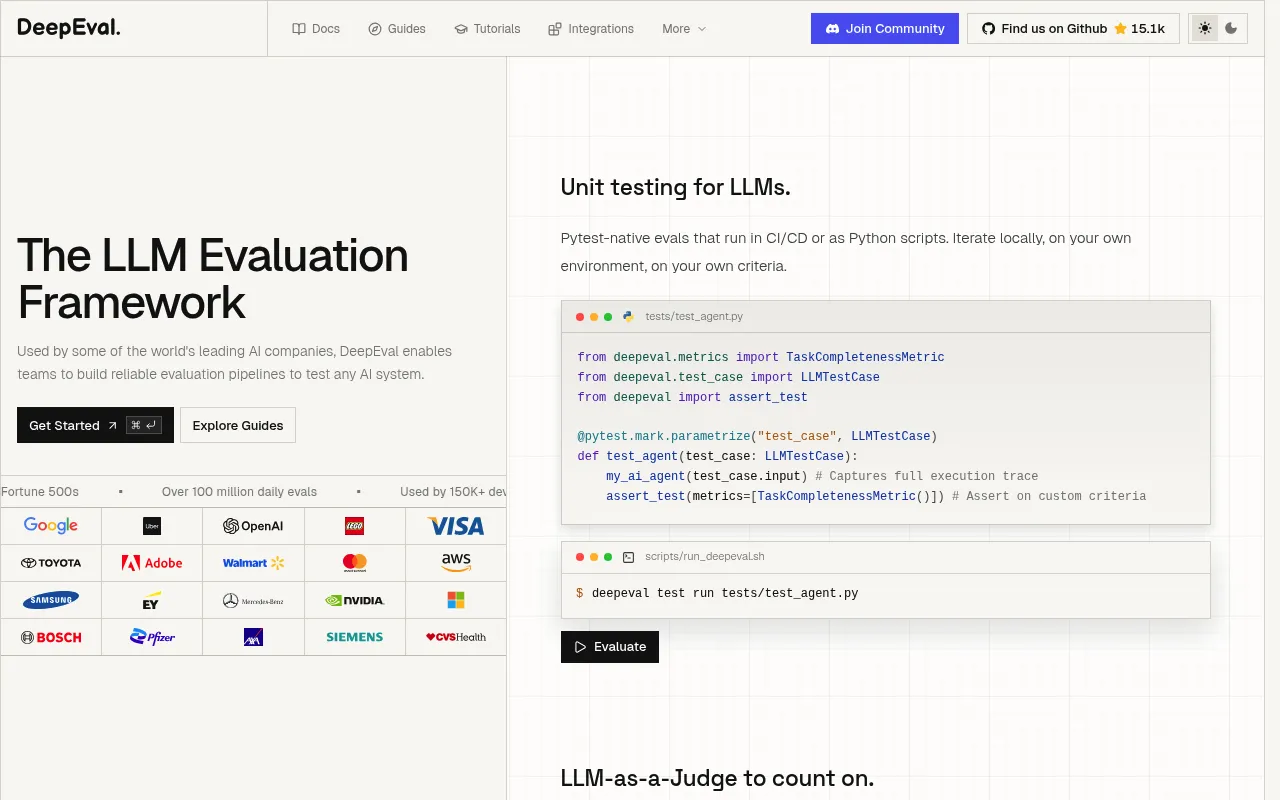This screenshot has height=800, width=1280.
Task: Select the aws logo tile
Action: pos(456,563)
